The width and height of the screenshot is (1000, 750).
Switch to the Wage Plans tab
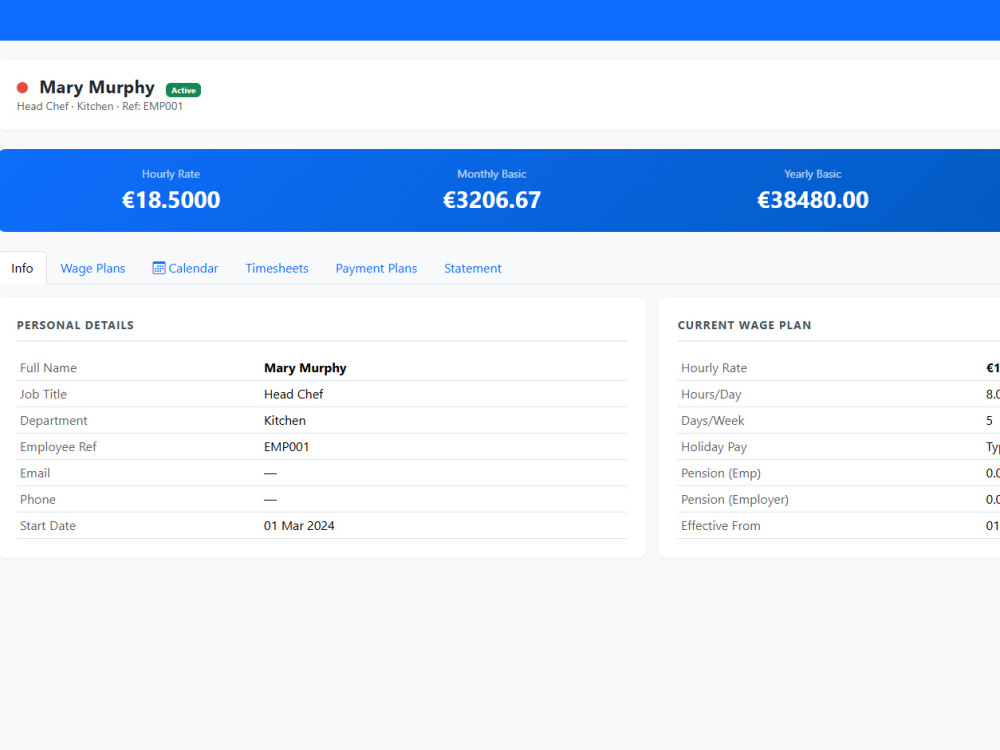pyautogui.click(x=93, y=268)
